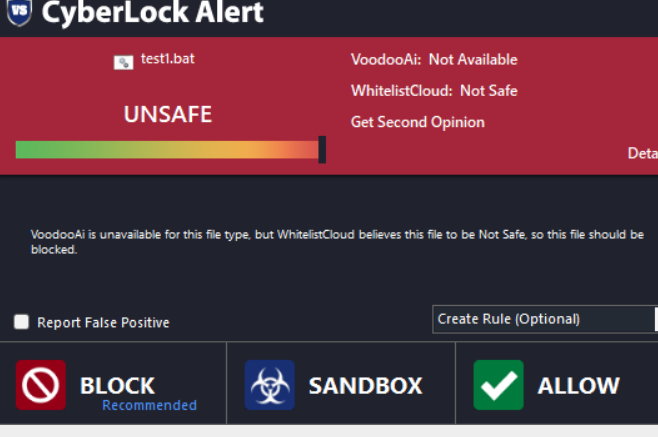Viewport: 658px width, 437px height.
Task: Open the Create Rule (Optional) dropdown
Action: click(545, 319)
